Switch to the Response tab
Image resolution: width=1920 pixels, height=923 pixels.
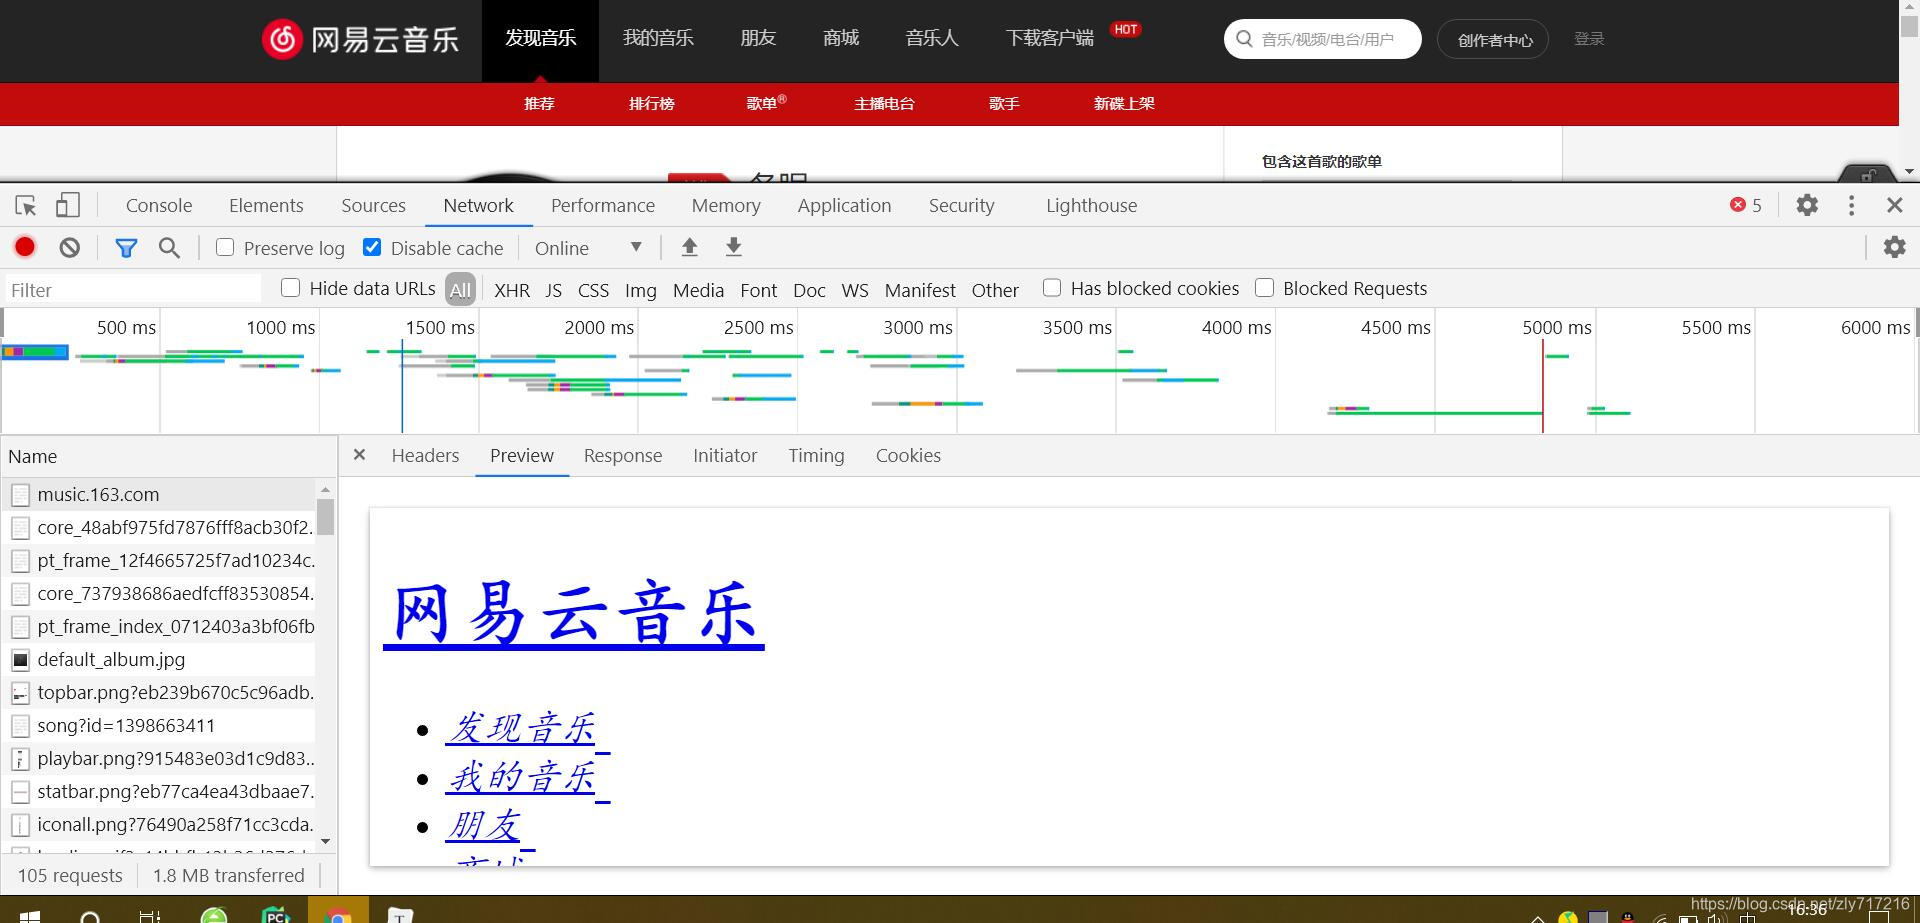click(622, 456)
